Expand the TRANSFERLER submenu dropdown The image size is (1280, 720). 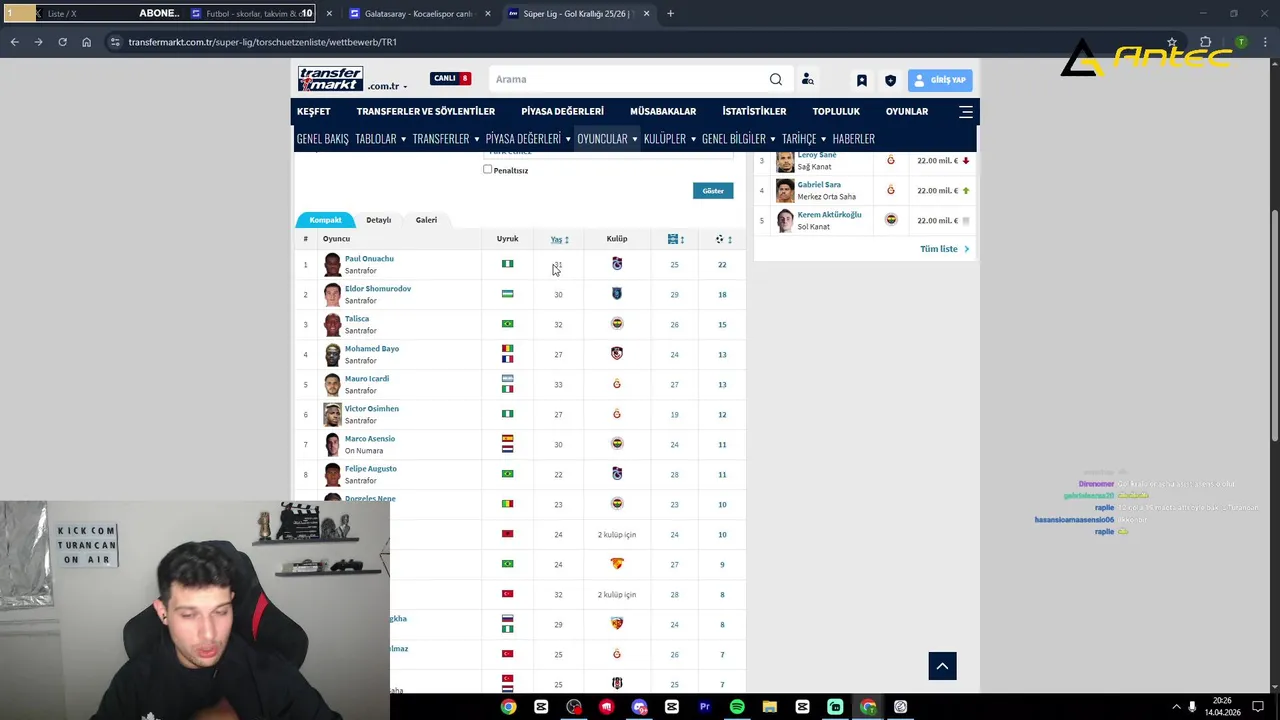[446, 139]
